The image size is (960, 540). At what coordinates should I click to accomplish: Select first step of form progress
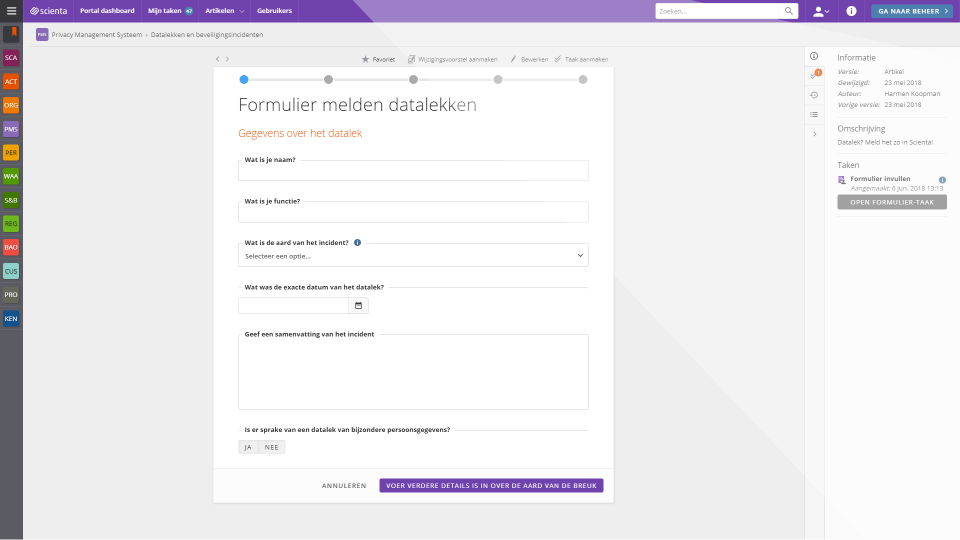244,80
